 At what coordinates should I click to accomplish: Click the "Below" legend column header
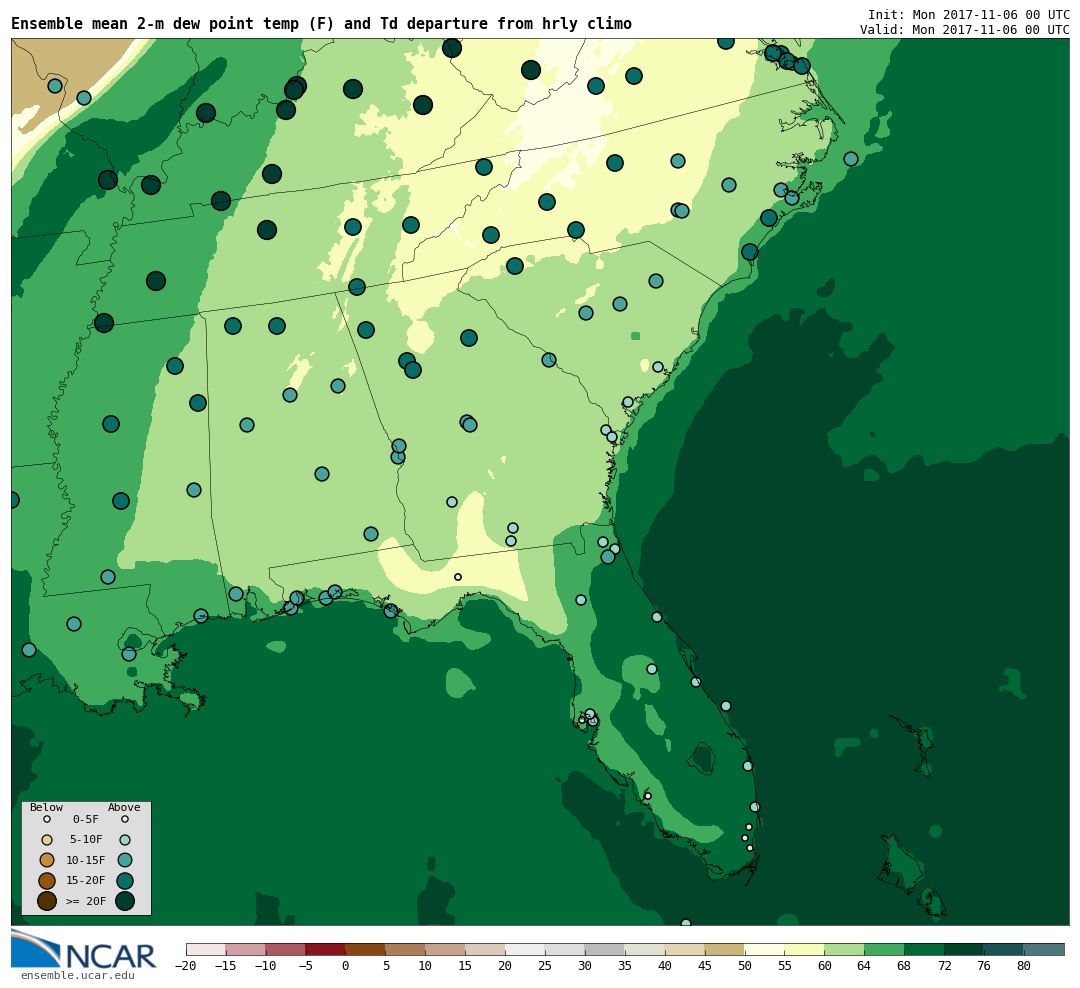pos(46,807)
